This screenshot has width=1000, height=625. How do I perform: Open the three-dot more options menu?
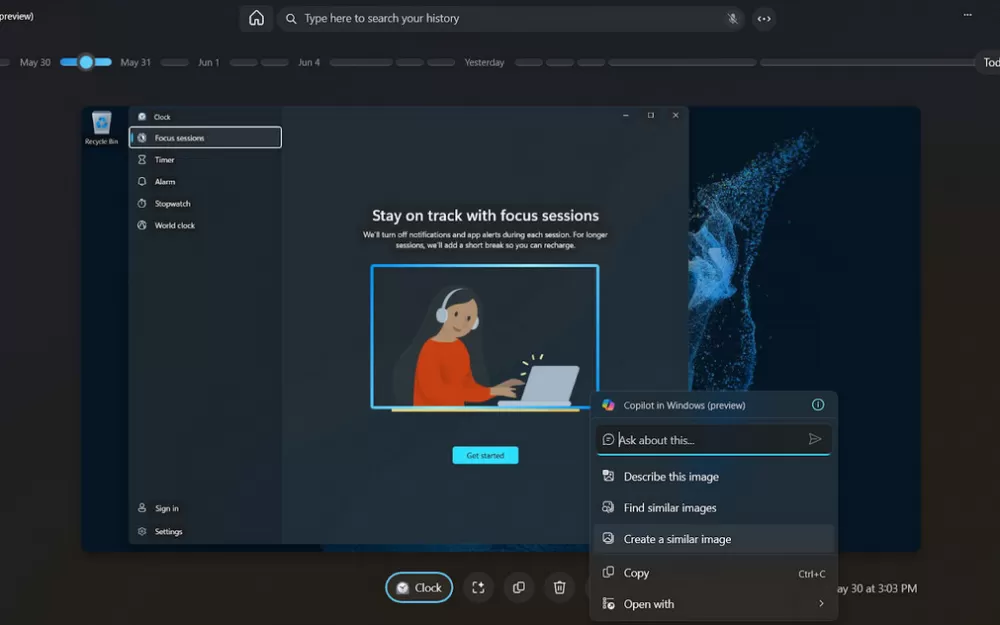[x=967, y=15]
